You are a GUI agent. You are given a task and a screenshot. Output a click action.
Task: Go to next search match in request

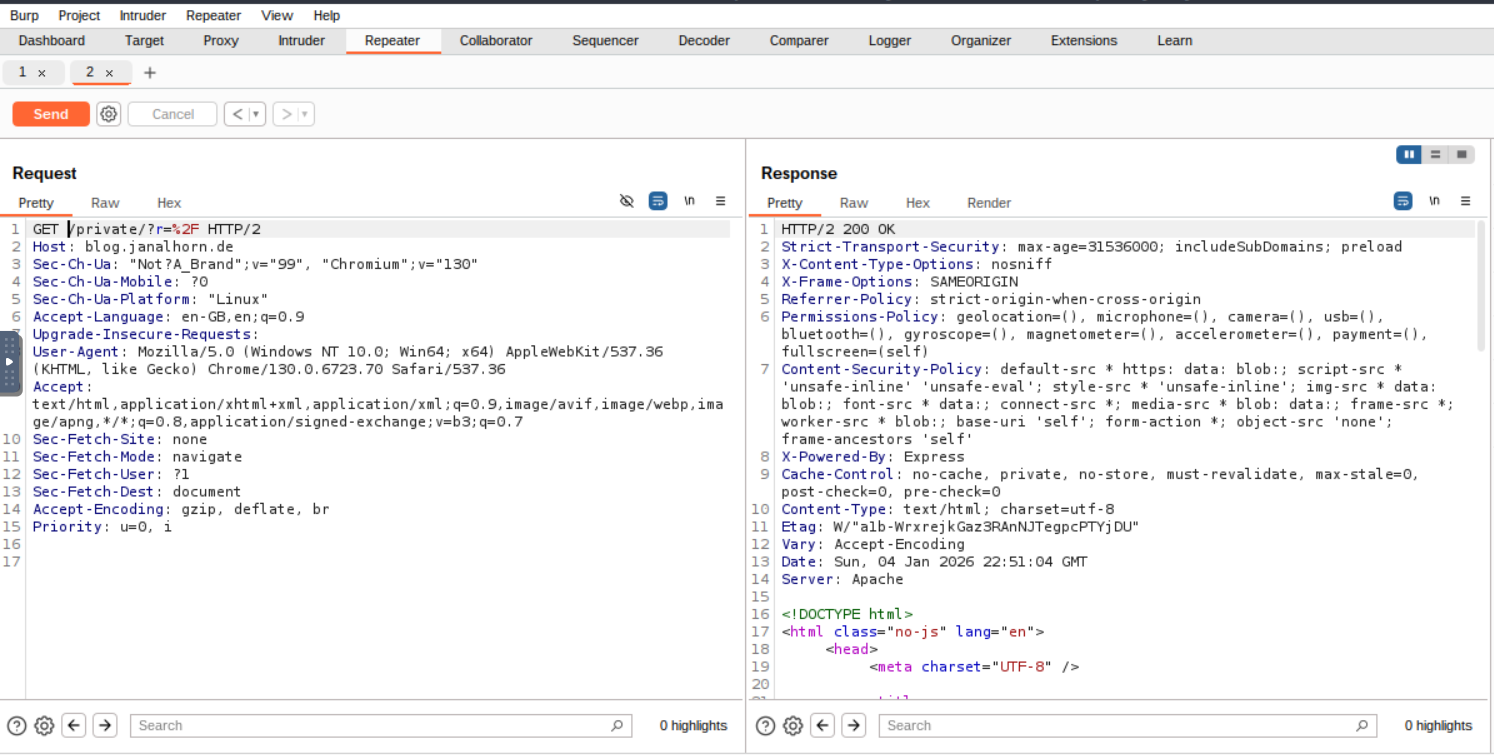tap(105, 726)
